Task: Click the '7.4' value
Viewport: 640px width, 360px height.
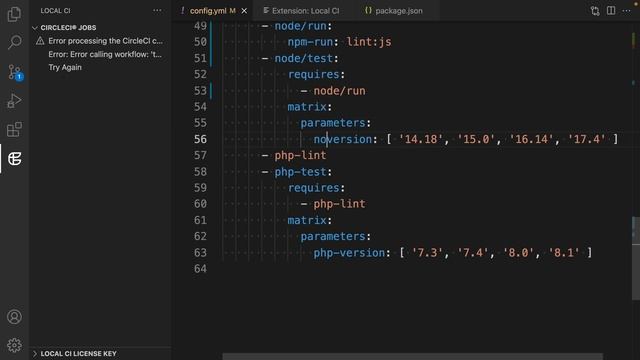Action: 473,253
